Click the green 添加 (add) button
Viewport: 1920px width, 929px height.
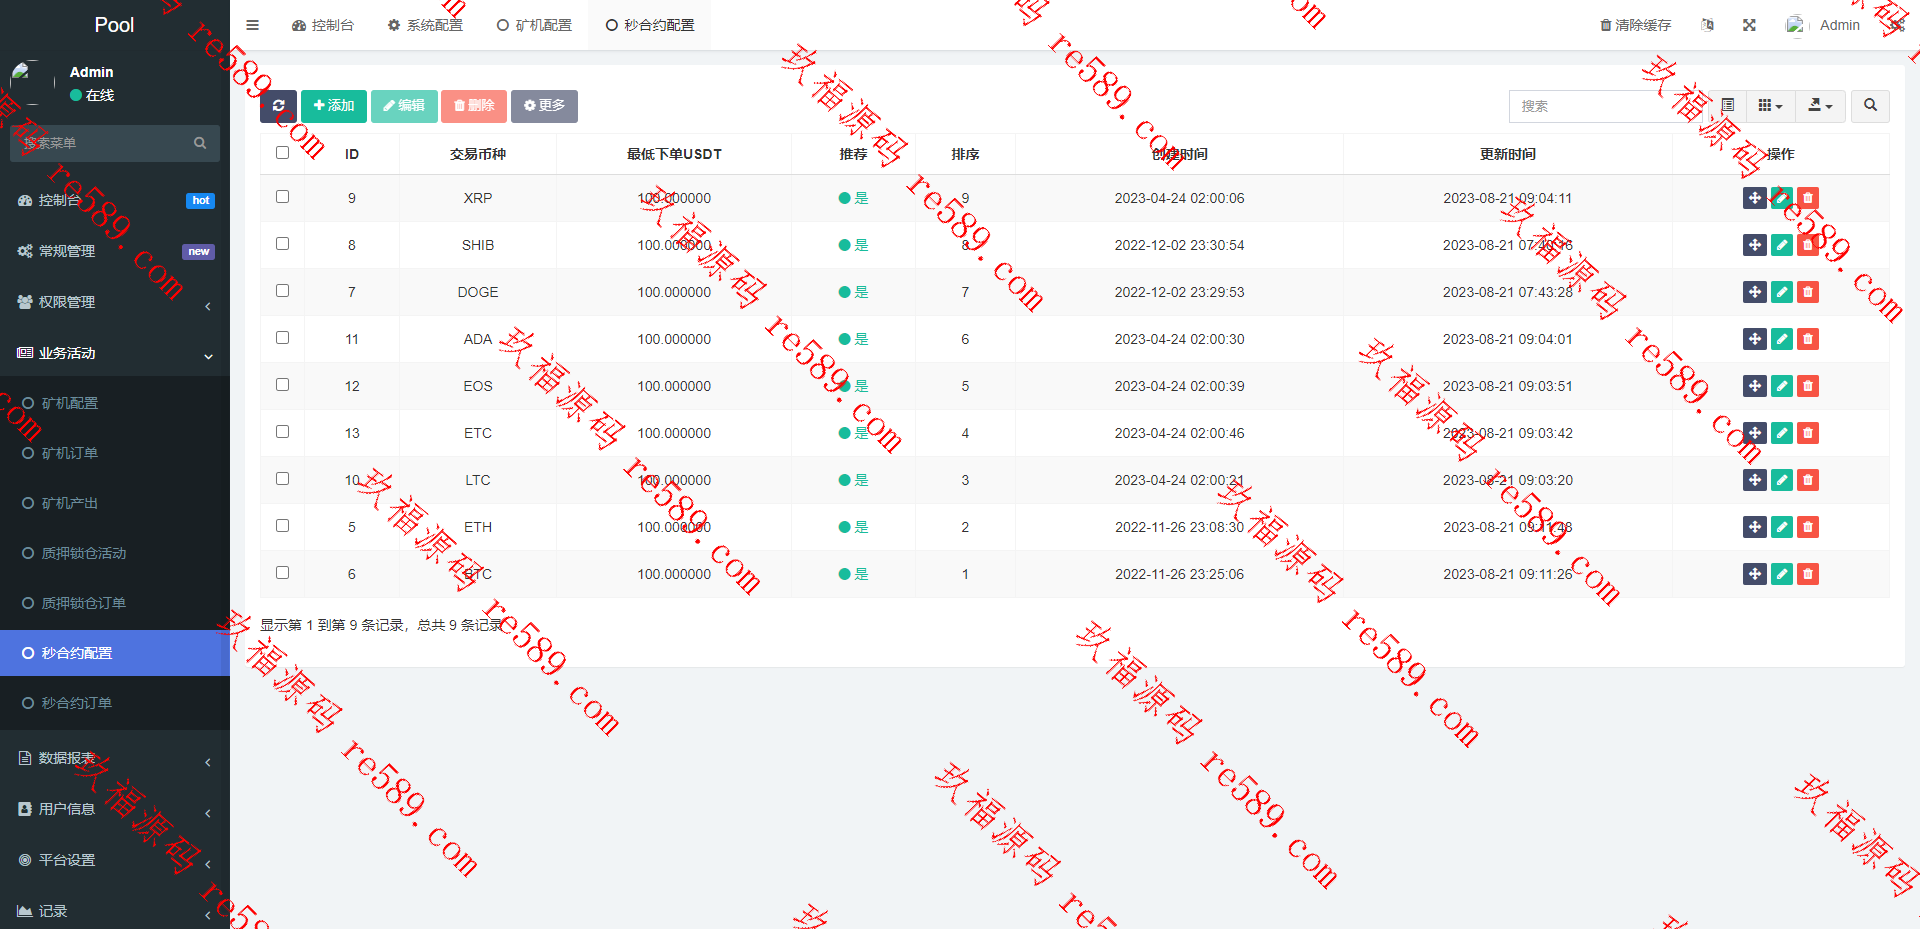click(x=334, y=106)
